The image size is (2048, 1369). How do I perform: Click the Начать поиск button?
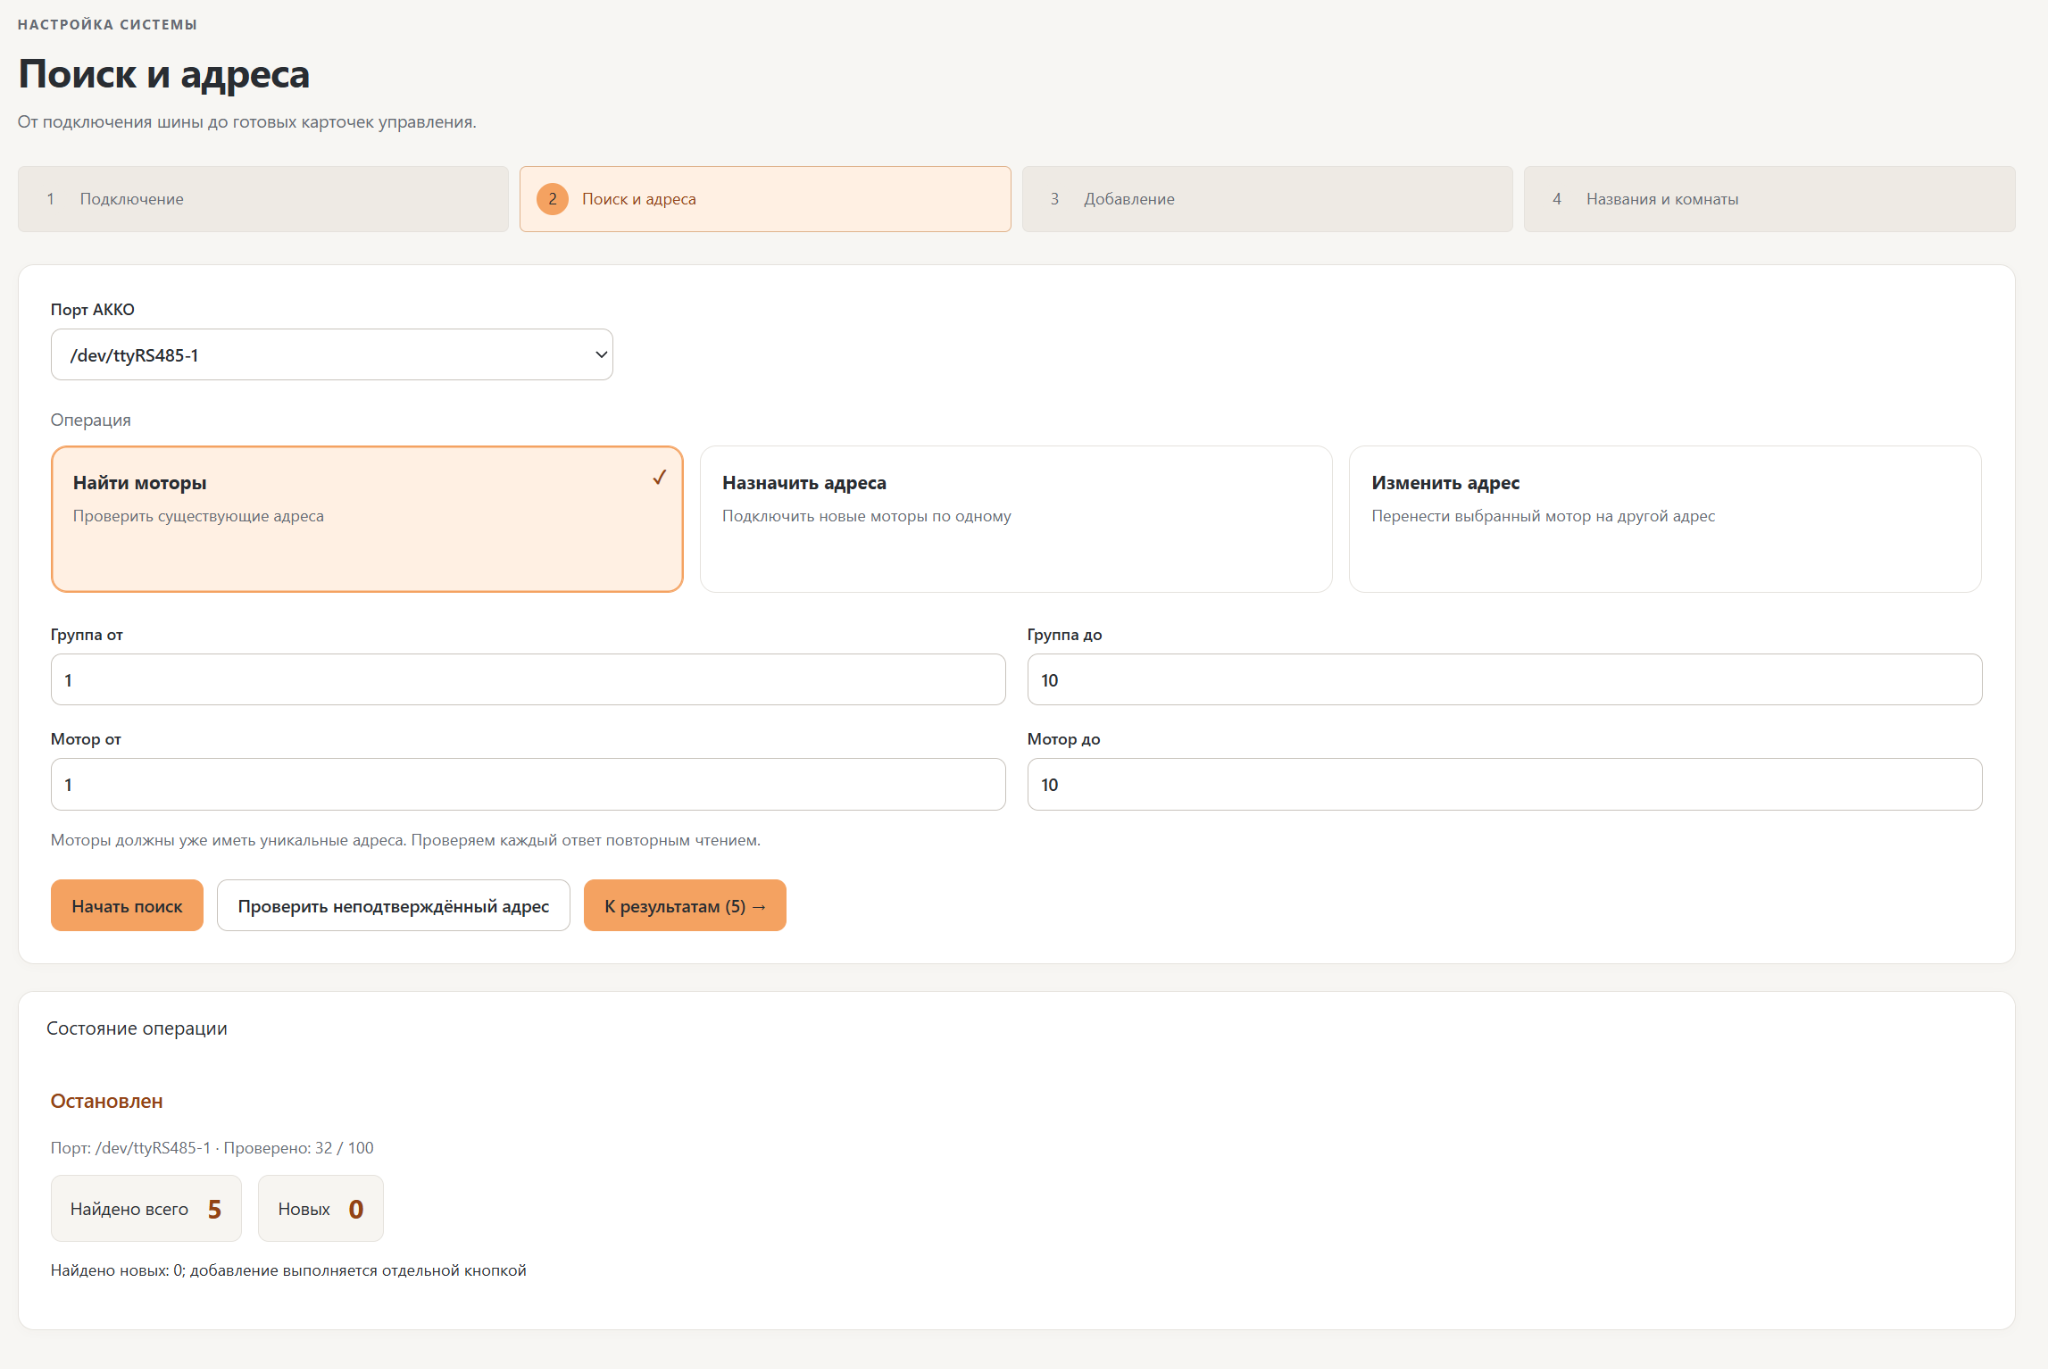pos(127,906)
